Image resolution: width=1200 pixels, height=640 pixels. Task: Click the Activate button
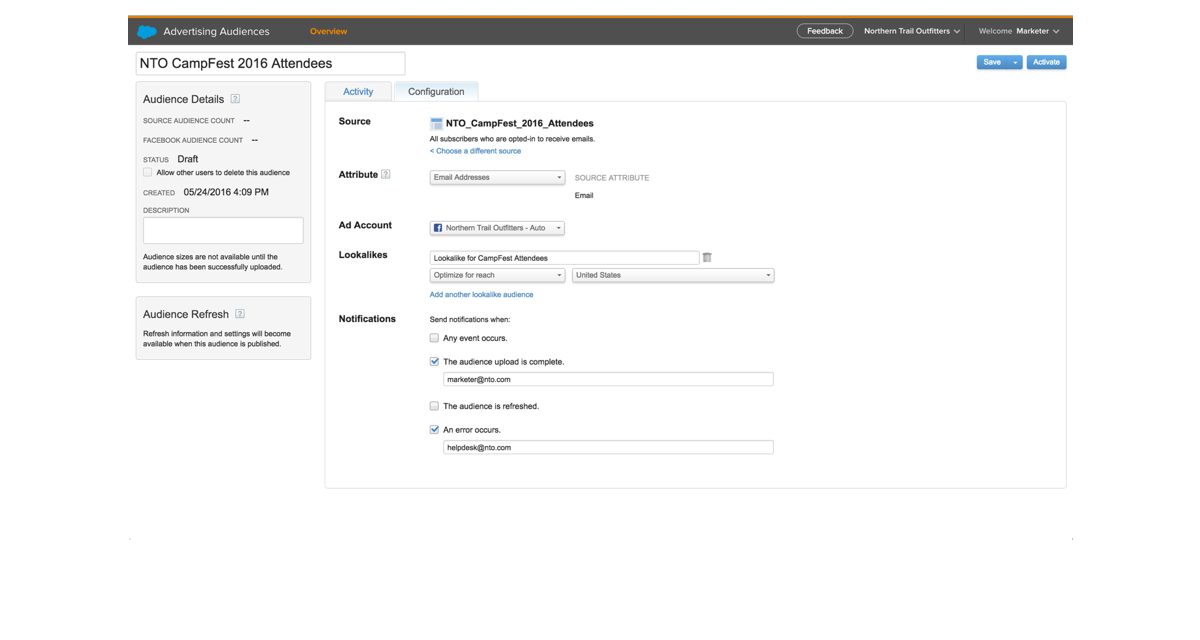click(x=1046, y=62)
